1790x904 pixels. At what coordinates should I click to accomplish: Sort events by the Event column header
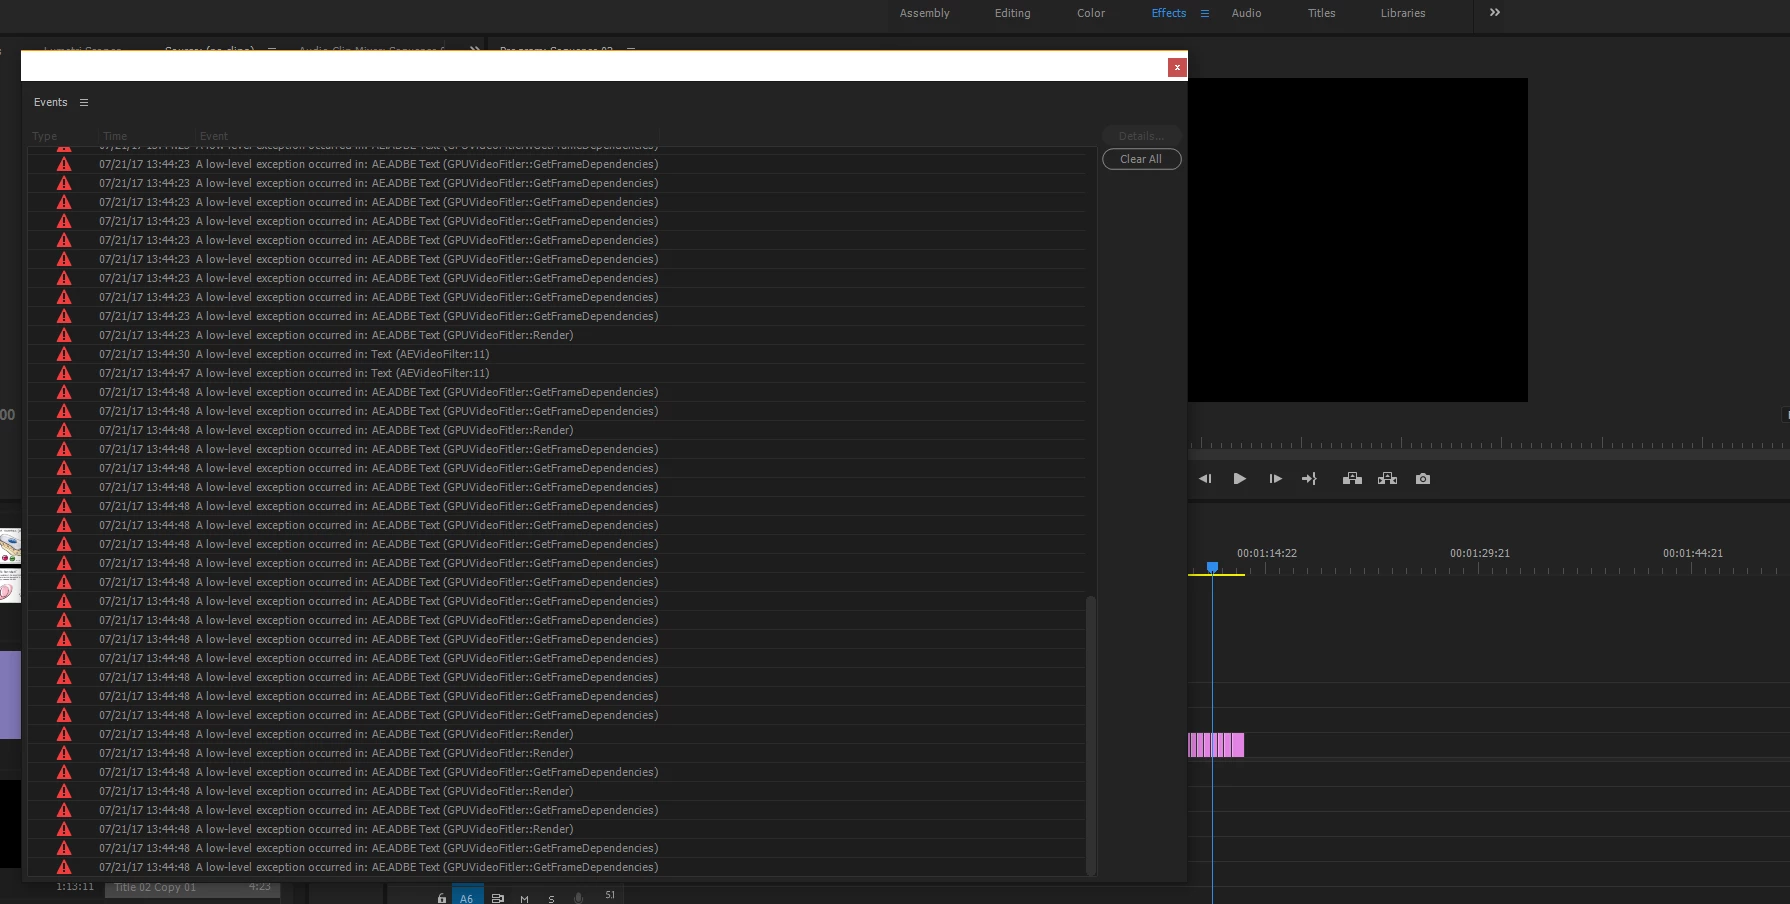(214, 136)
